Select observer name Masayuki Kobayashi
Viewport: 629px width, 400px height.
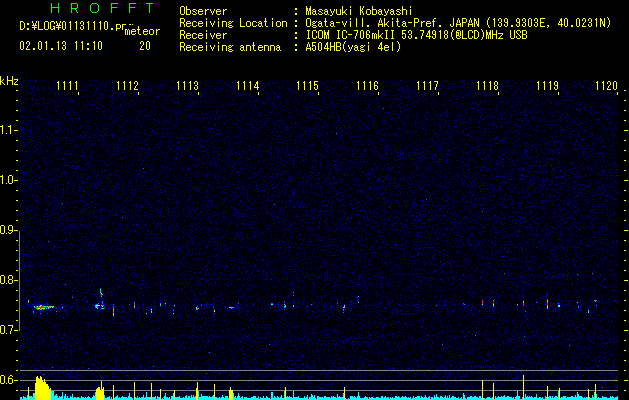pos(359,11)
